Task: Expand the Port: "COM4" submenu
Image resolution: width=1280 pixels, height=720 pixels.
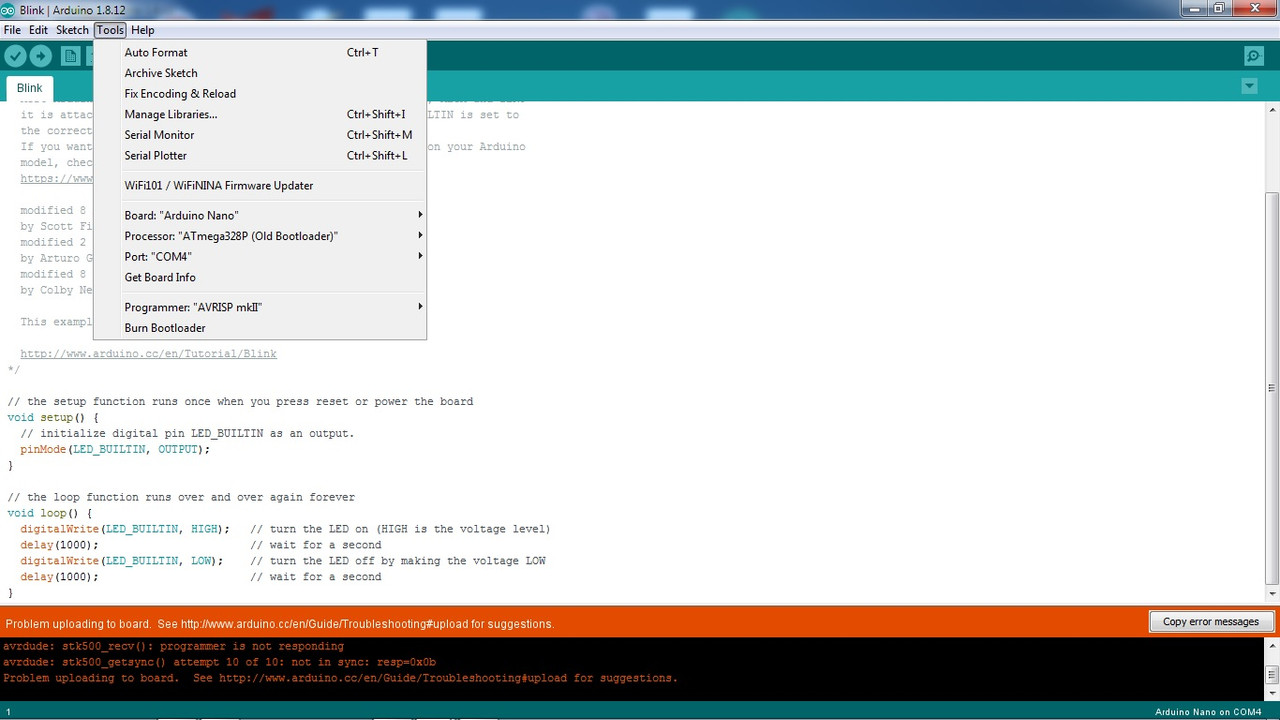Action: click(260, 257)
